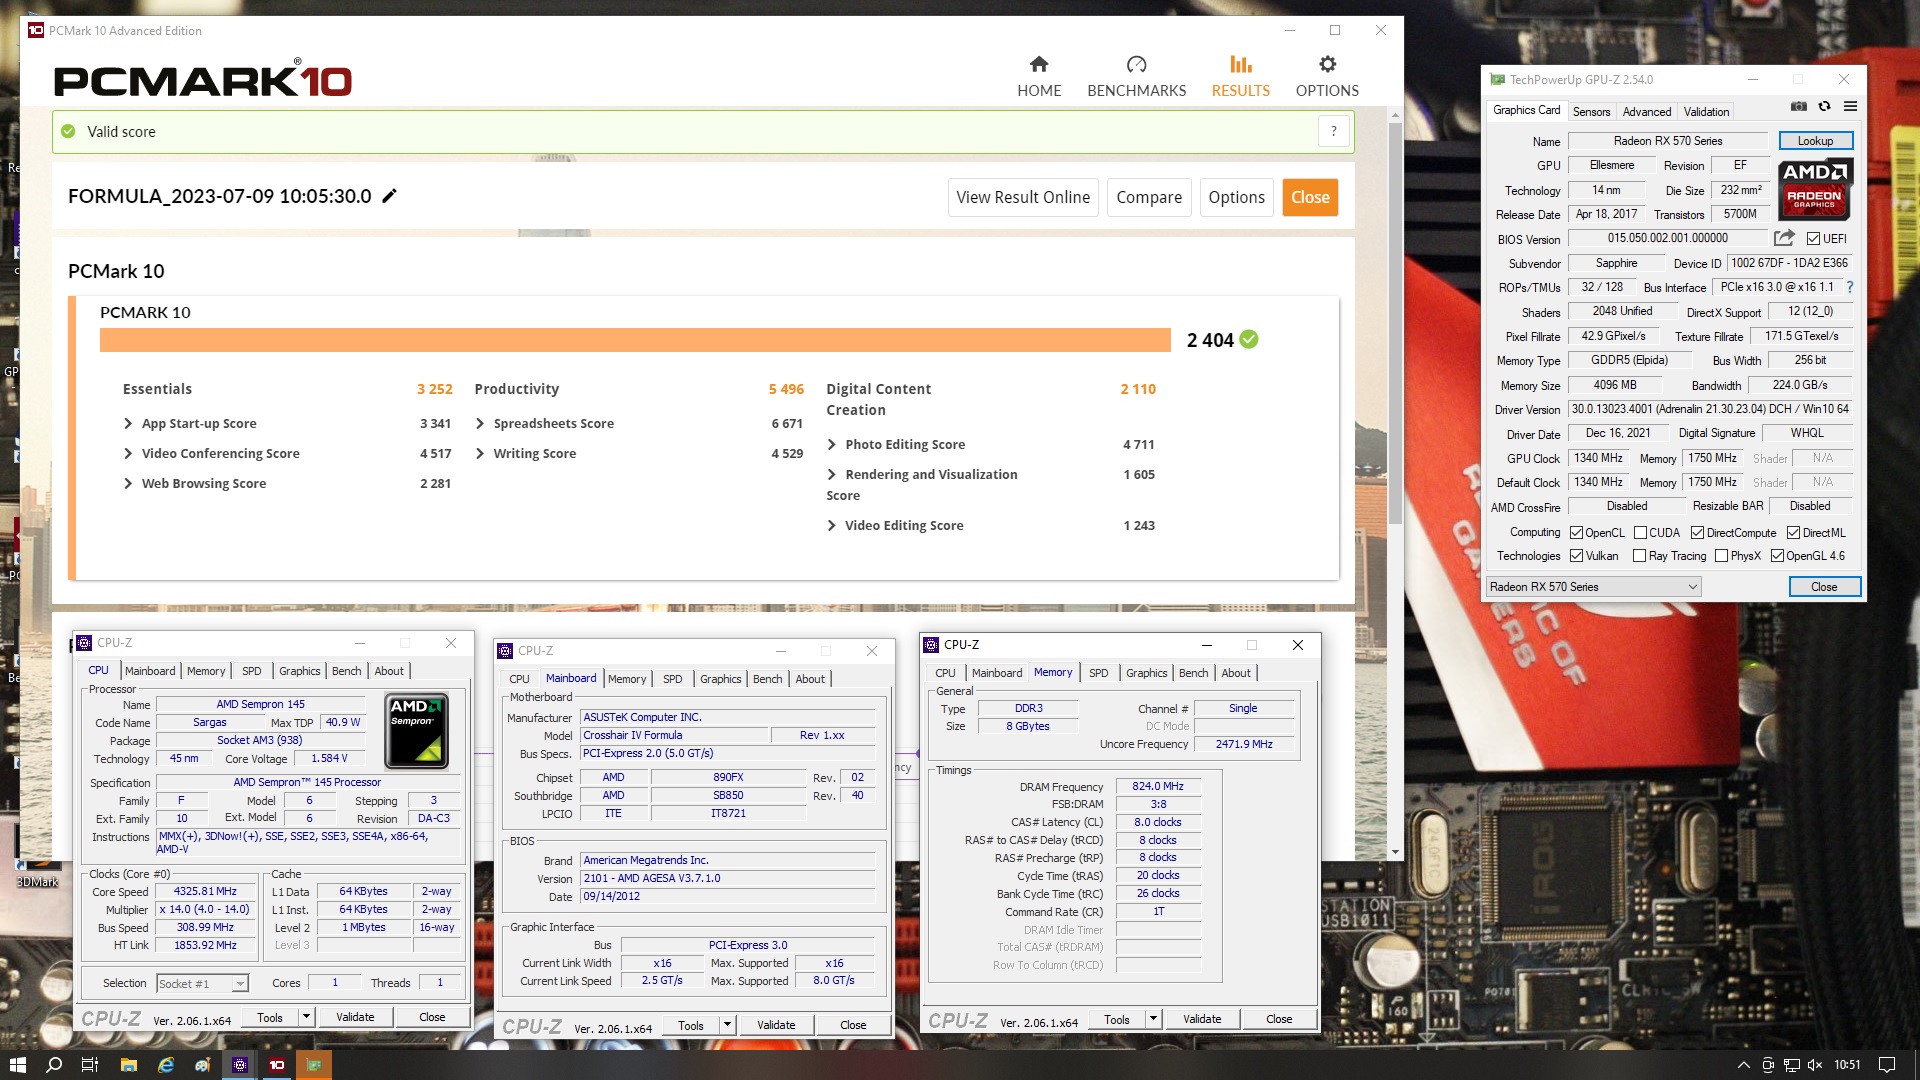Click the Bus Interface question mark in GPU-Z
1920x1080 pixels.
click(x=1849, y=287)
